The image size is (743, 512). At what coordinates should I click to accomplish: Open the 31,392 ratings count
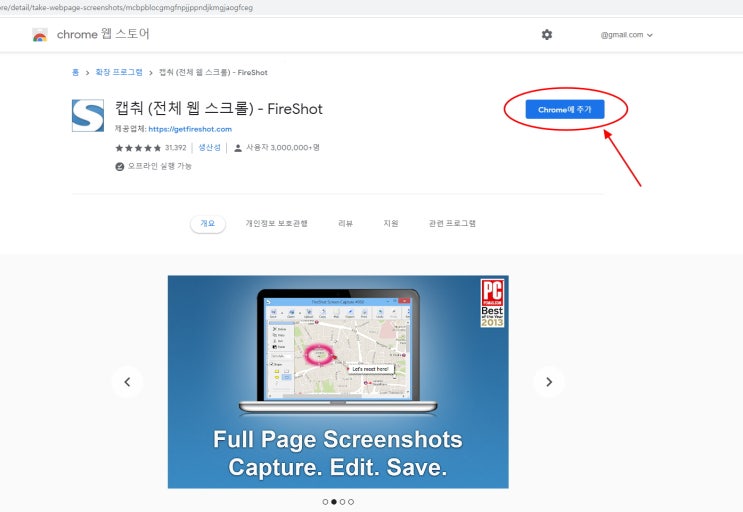click(x=175, y=148)
